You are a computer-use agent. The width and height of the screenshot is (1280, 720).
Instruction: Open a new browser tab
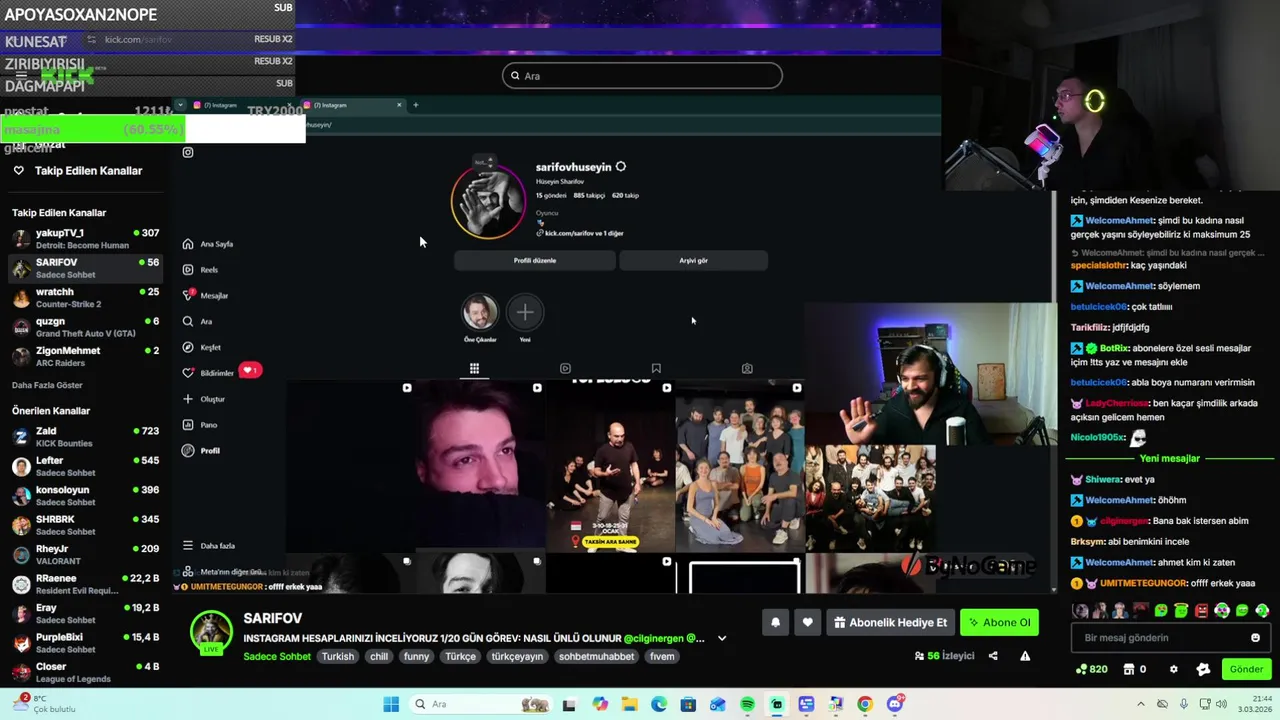click(416, 105)
